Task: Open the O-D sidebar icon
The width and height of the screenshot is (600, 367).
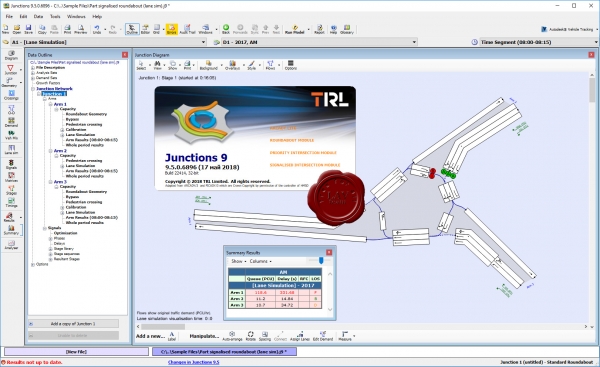Action: (x=11, y=110)
